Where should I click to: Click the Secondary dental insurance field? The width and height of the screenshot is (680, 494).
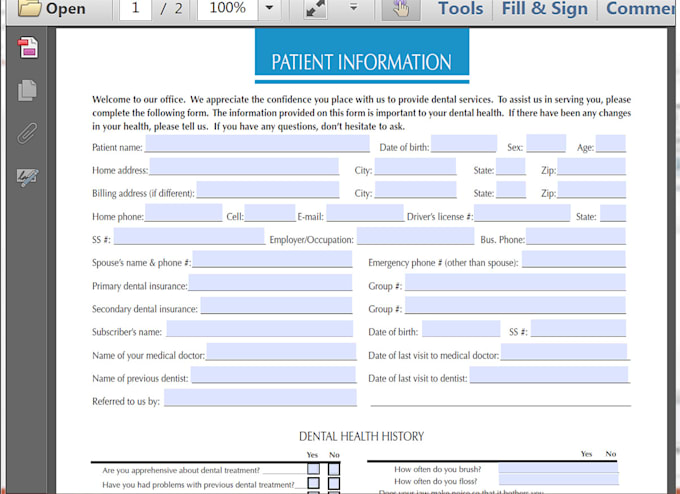tap(276, 305)
